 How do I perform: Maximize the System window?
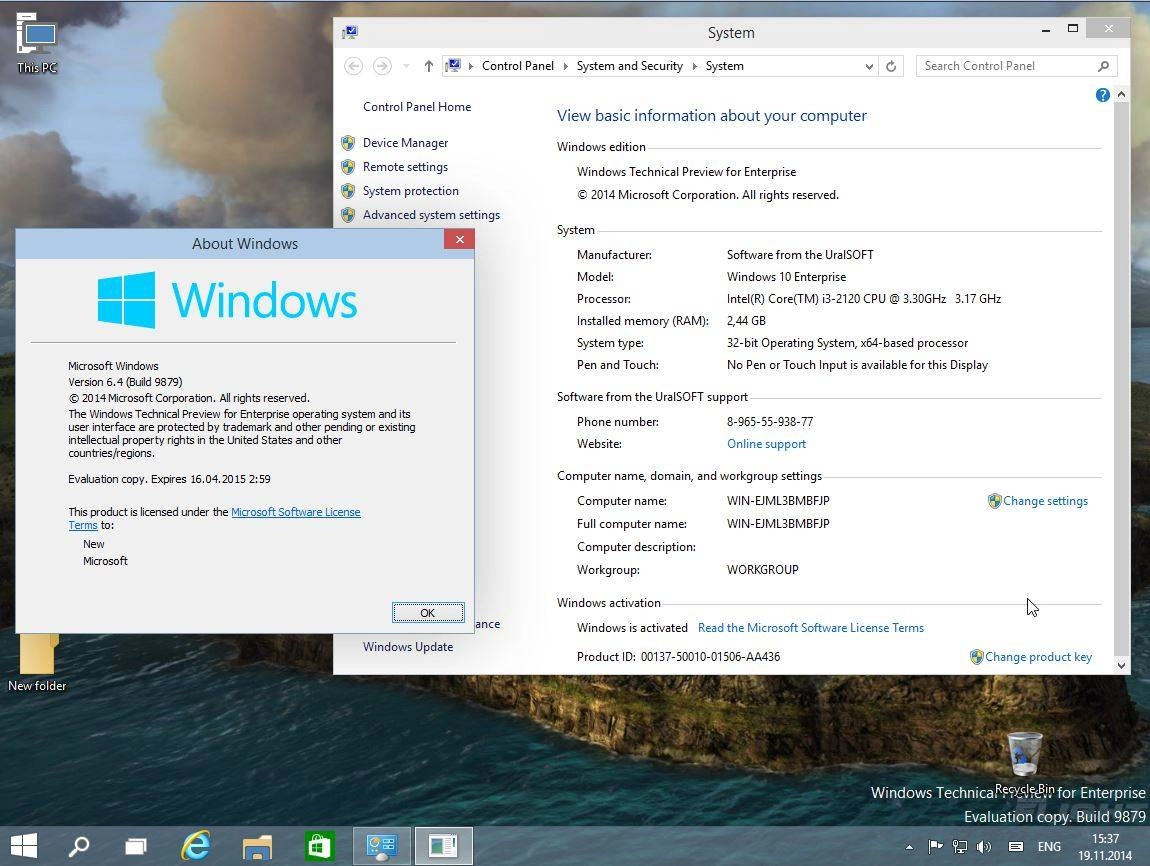[1073, 29]
